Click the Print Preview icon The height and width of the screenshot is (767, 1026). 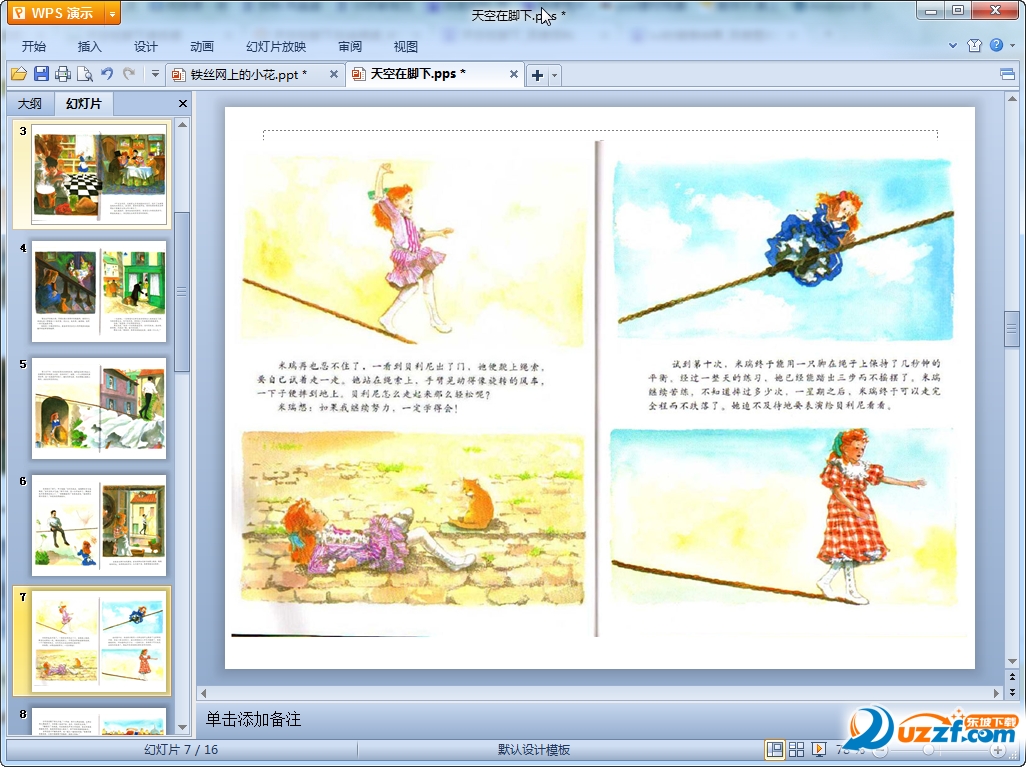pos(84,74)
